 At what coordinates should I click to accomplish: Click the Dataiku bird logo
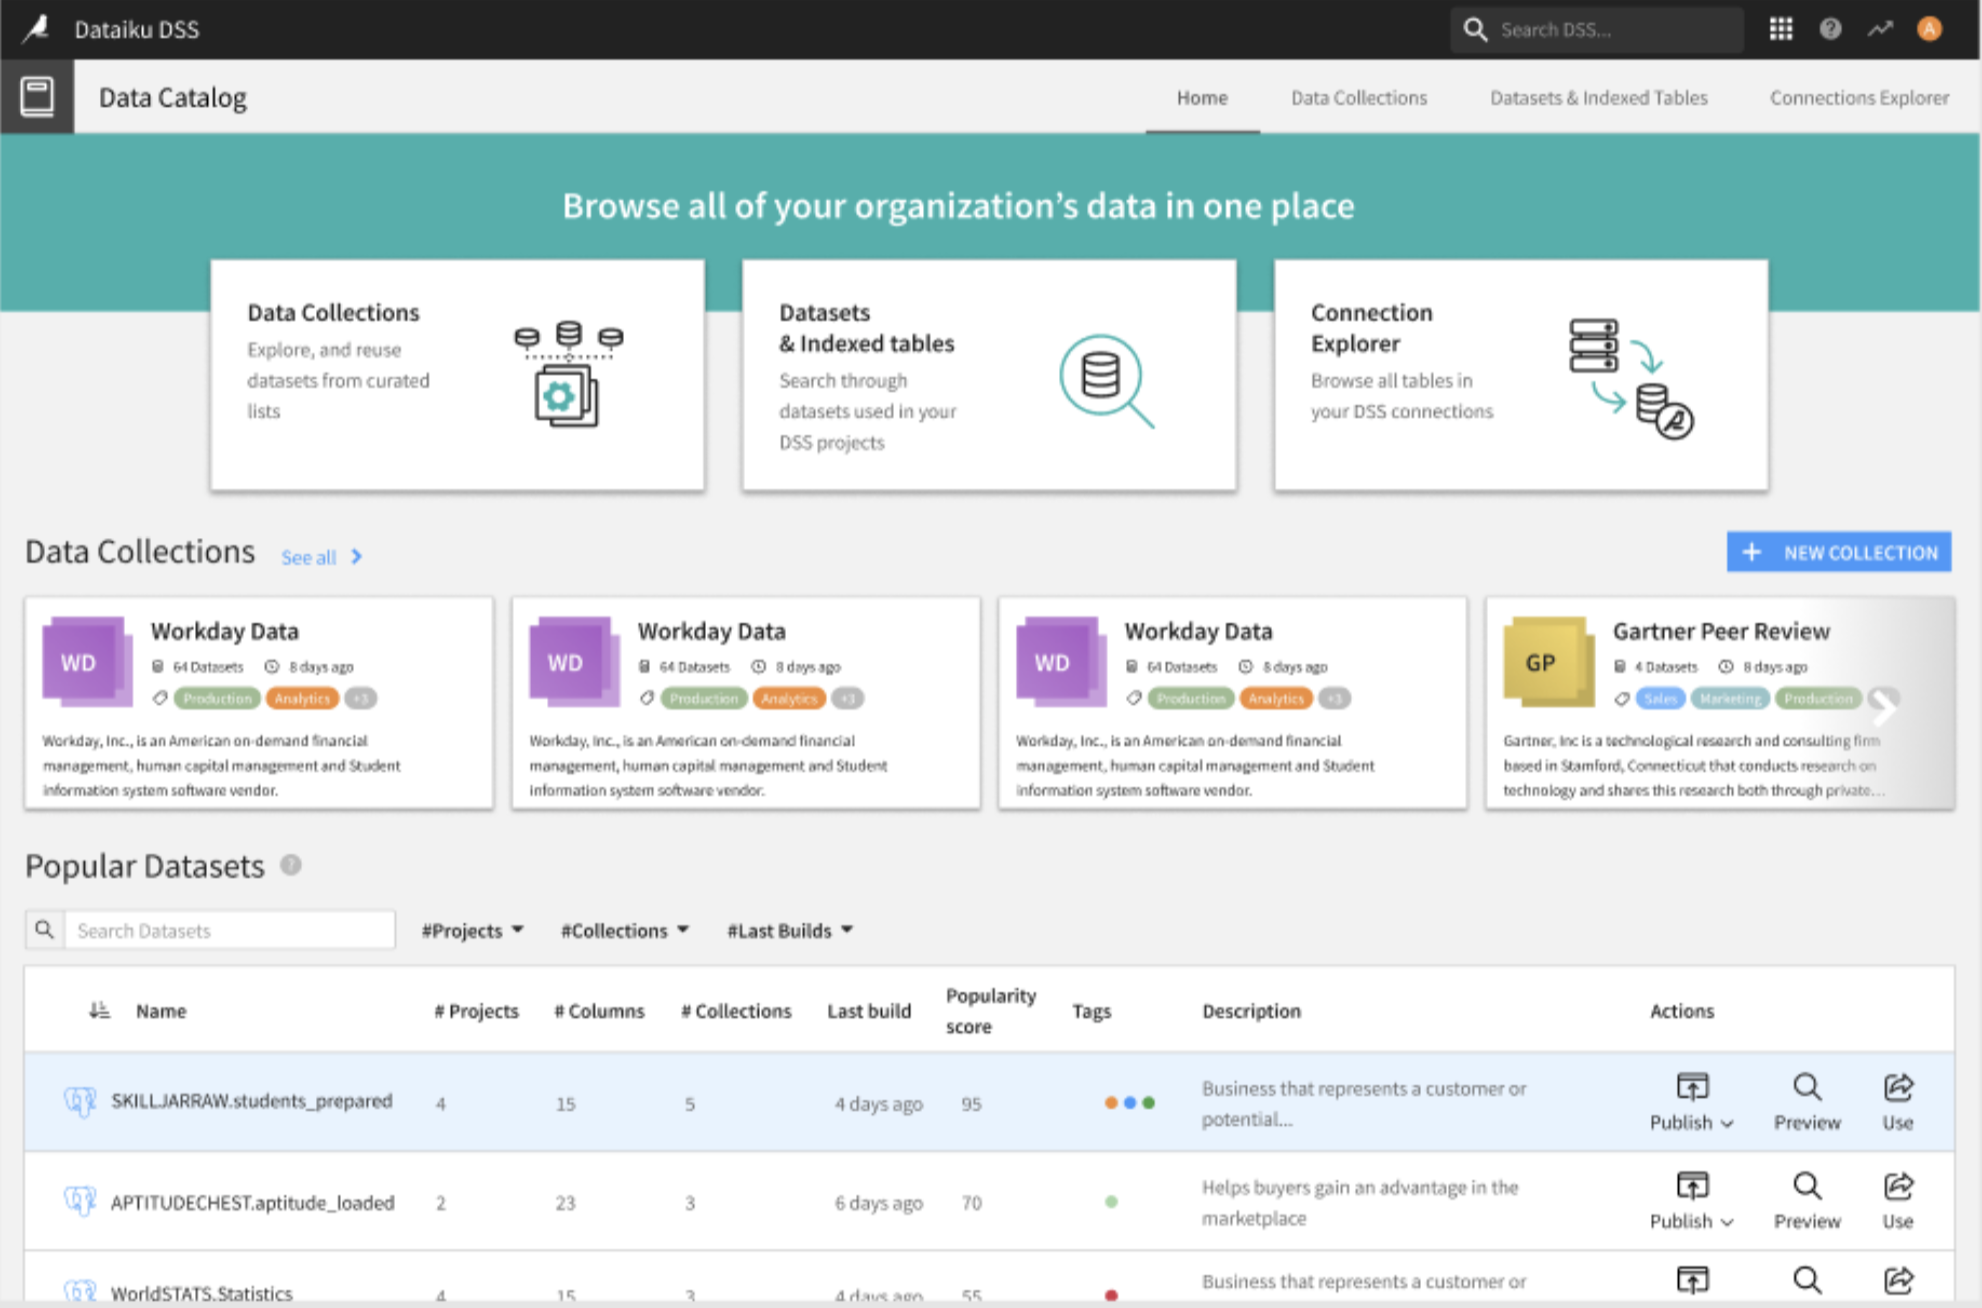(x=36, y=28)
